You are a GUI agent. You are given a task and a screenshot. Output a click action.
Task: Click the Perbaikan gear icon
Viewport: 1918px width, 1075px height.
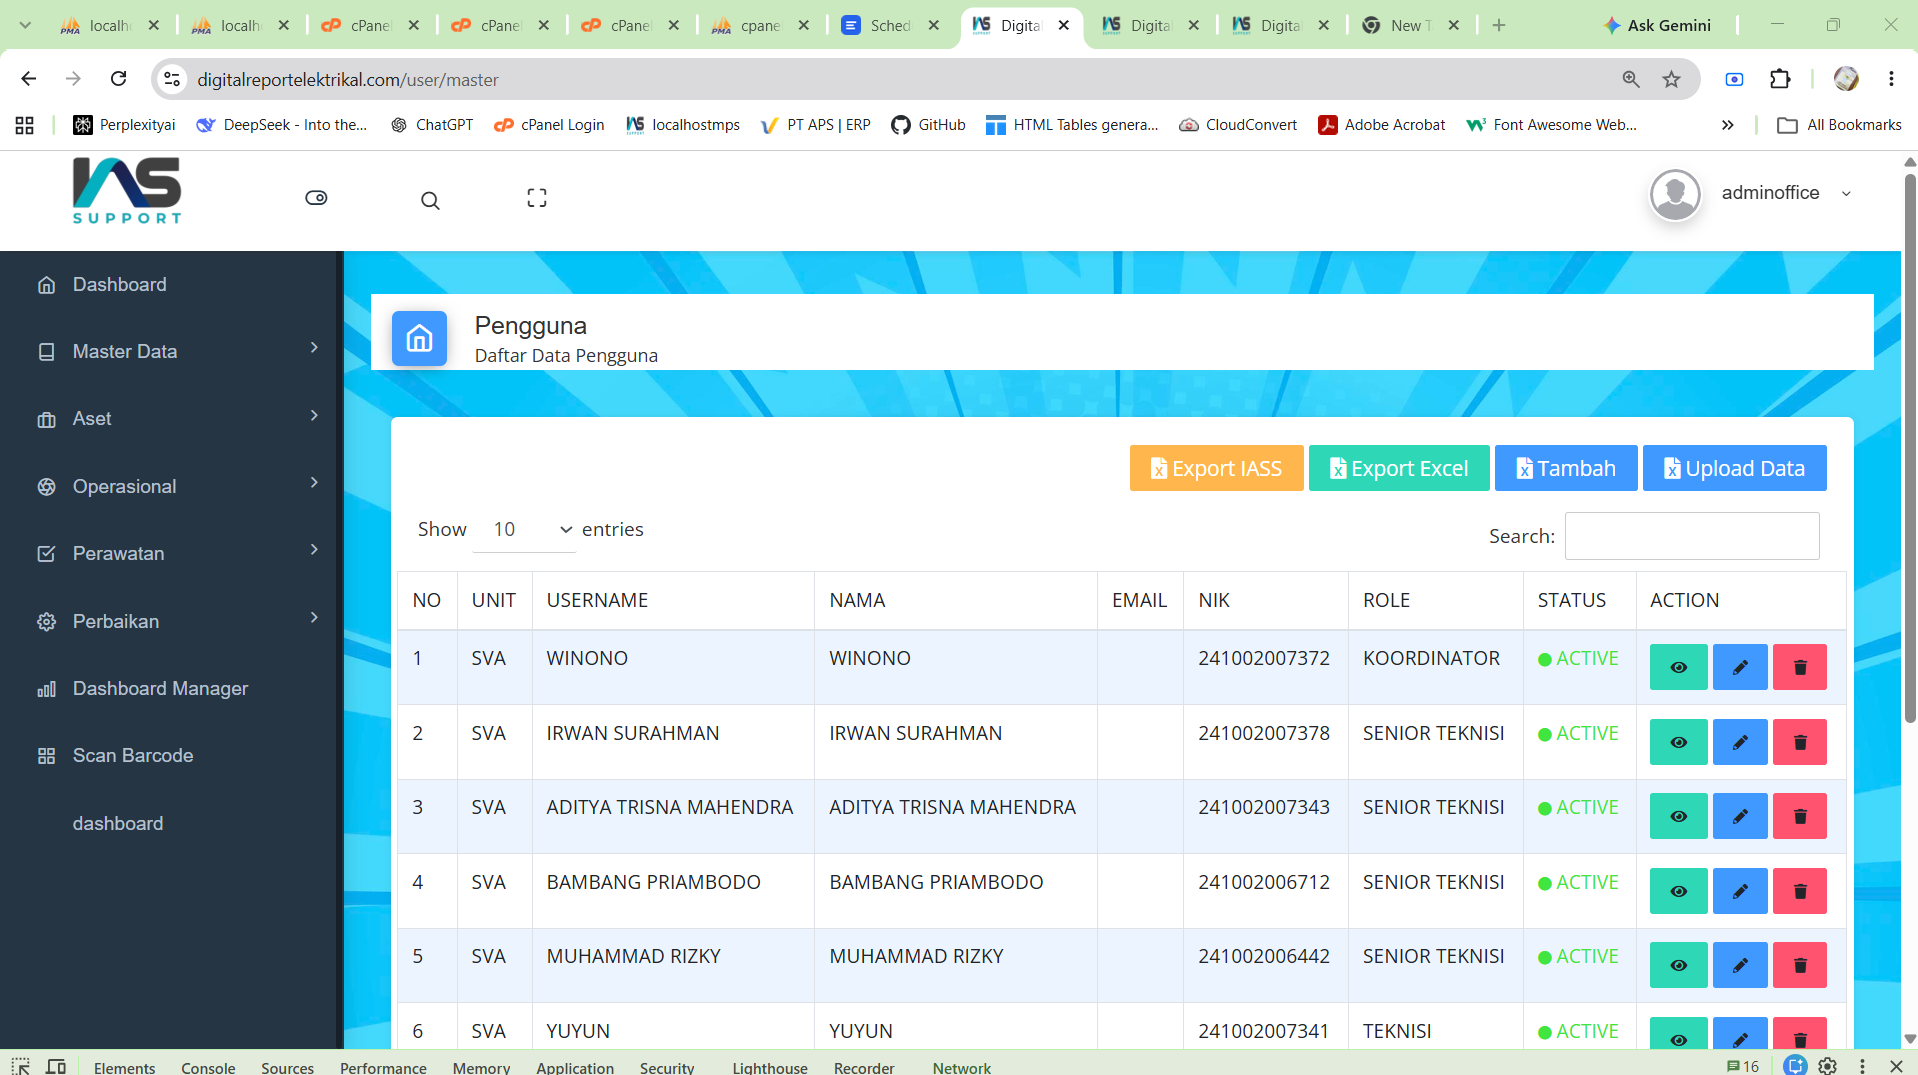pos(46,622)
